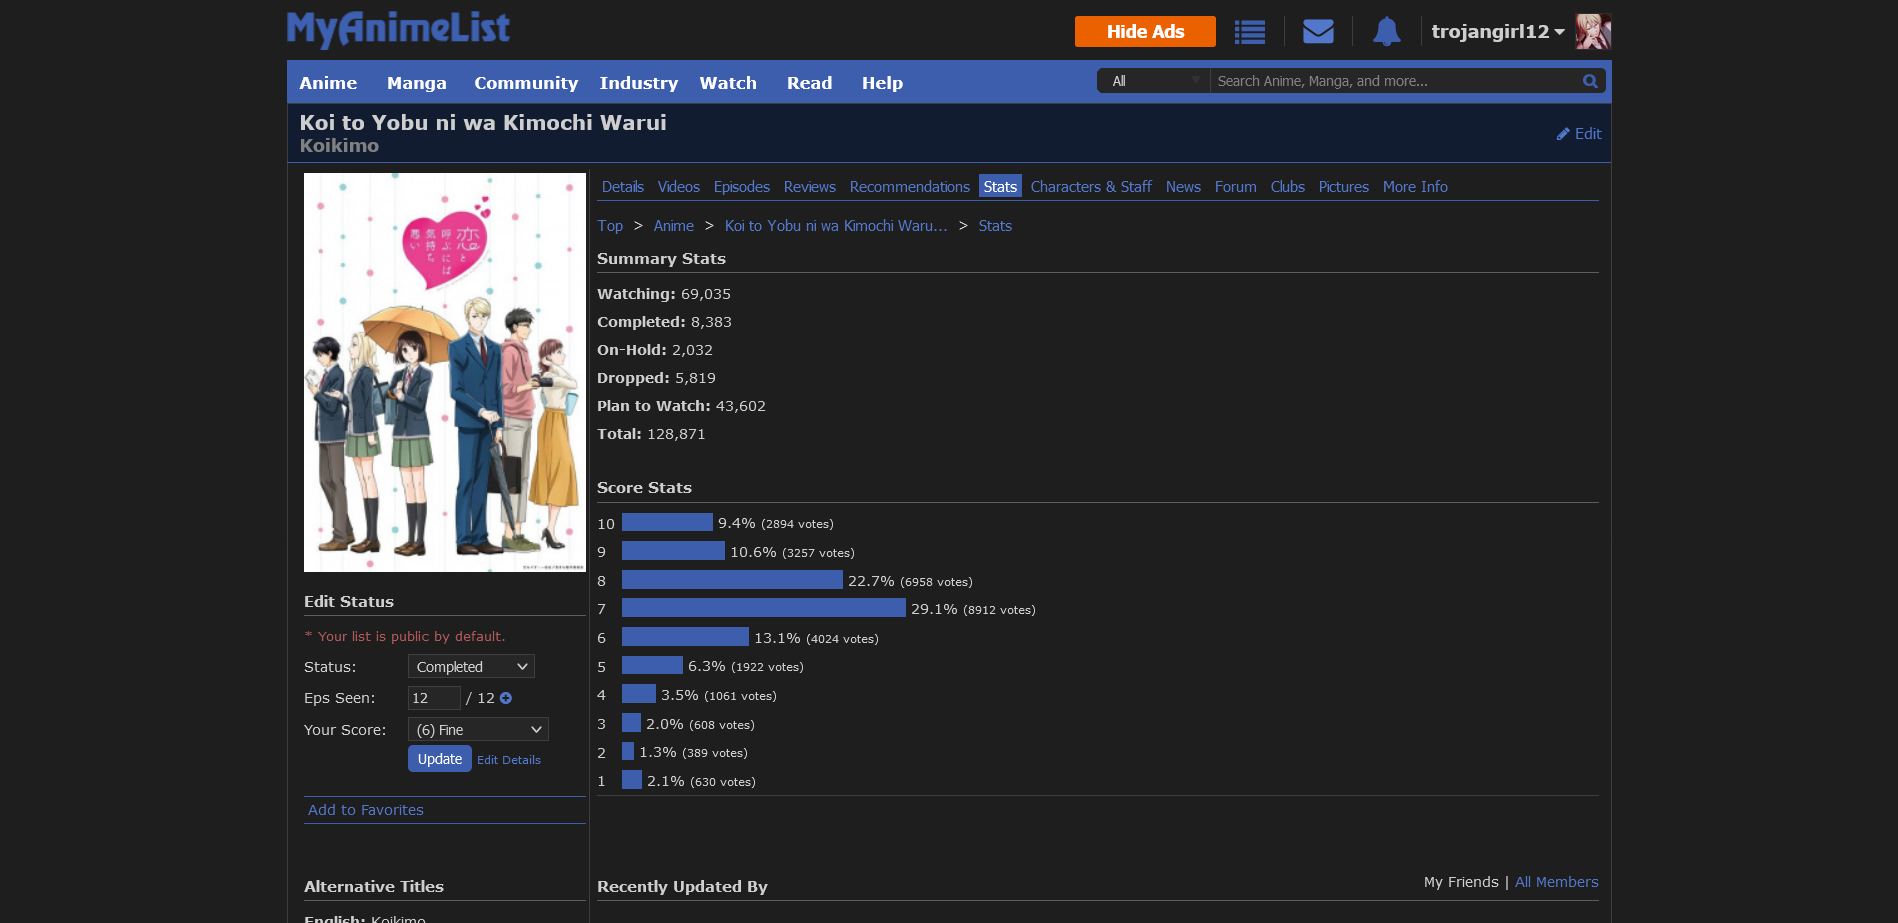Open the Your Score dropdown

[x=478, y=730]
